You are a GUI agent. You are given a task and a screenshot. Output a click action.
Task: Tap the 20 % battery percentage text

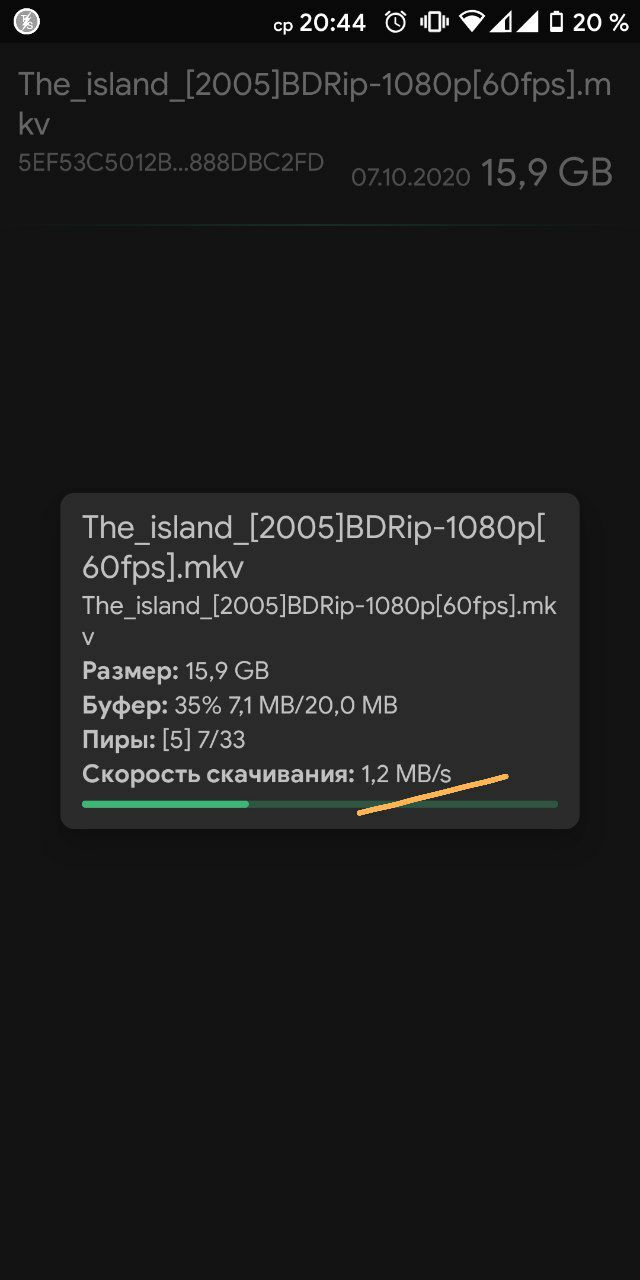tap(600, 22)
